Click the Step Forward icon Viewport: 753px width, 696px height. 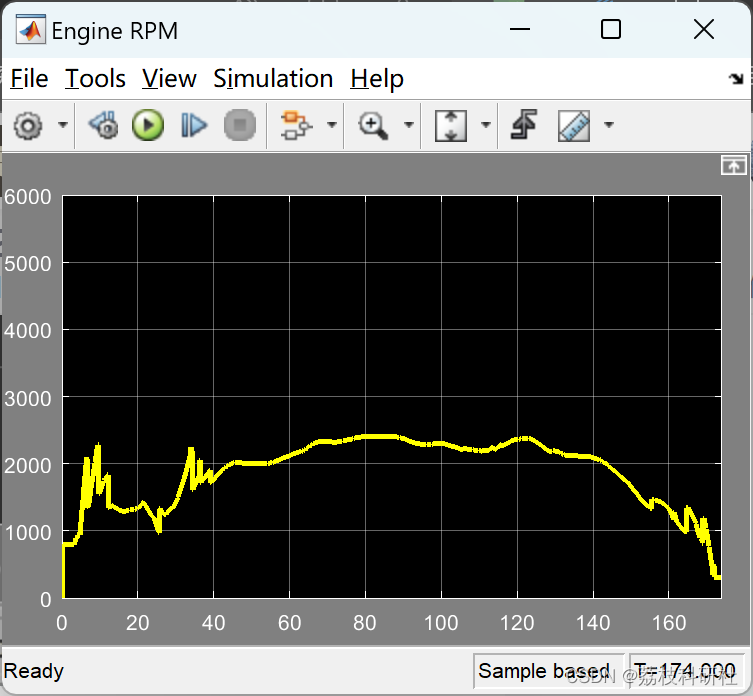coord(194,125)
